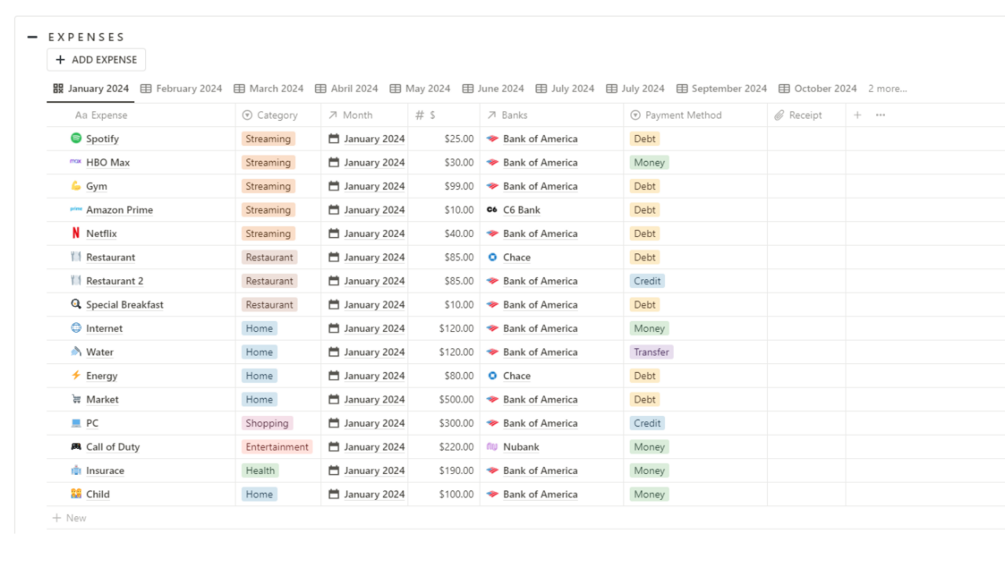The width and height of the screenshot is (1005, 565).
Task: Open the Expense column header menu
Action: coord(101,115)
